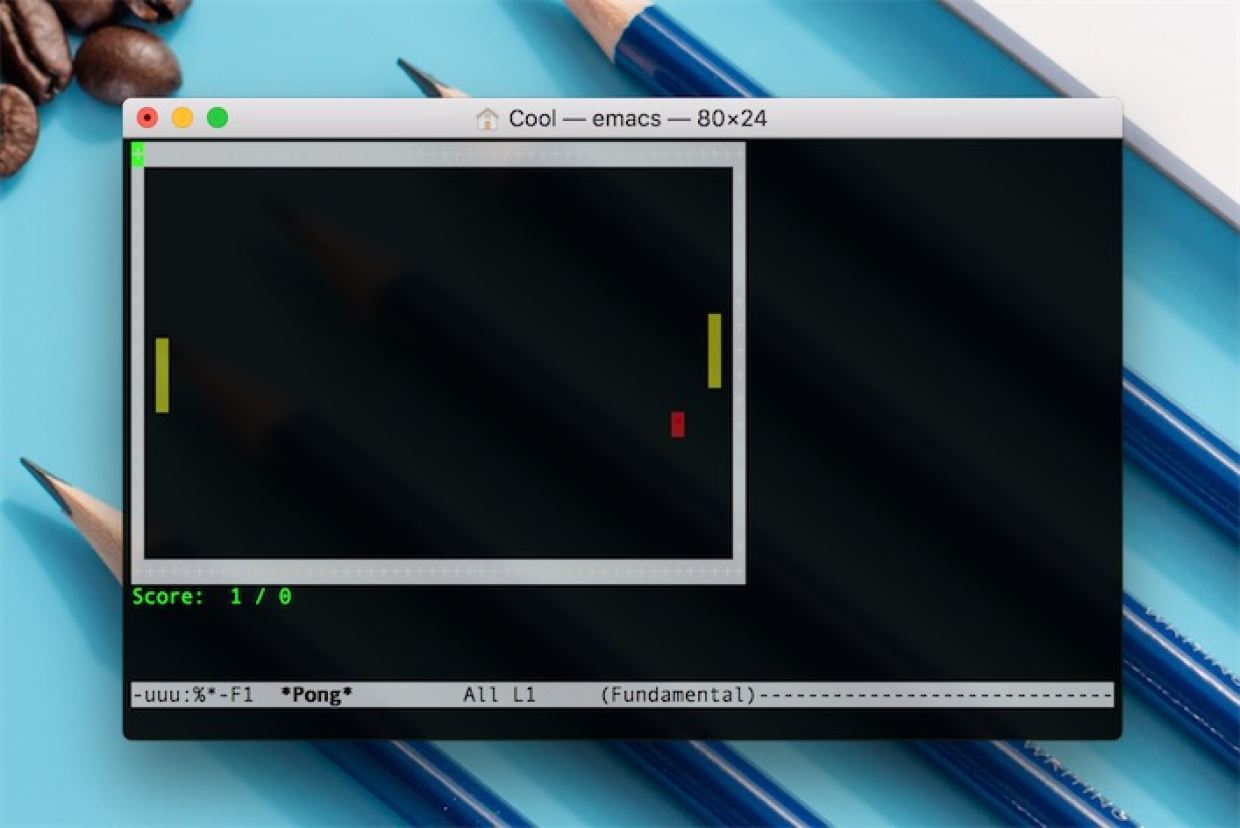Click the home folder icon in title bar

(x=487, y=119)
